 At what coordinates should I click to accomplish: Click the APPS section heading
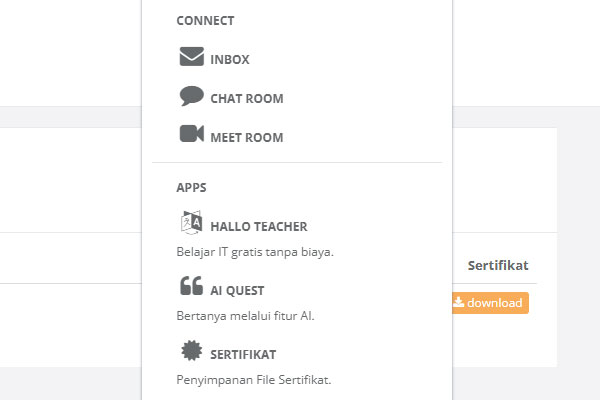click(191, 188)
